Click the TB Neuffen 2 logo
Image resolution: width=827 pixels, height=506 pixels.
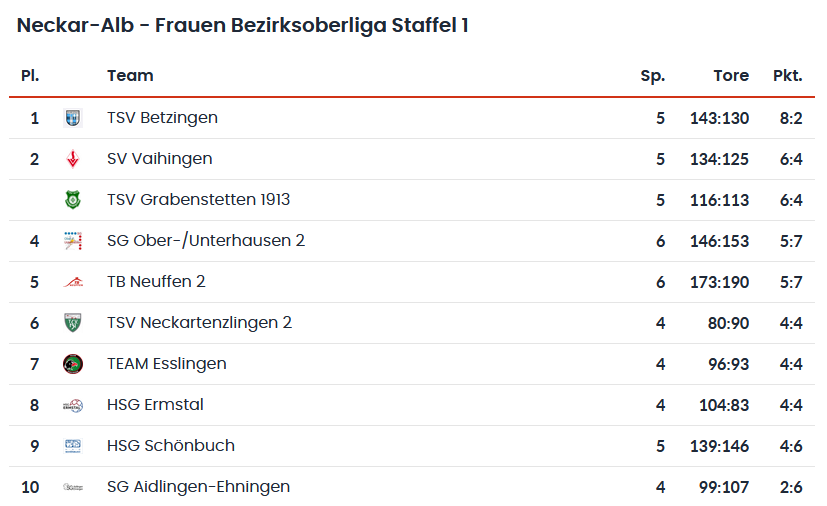(72, 282)
